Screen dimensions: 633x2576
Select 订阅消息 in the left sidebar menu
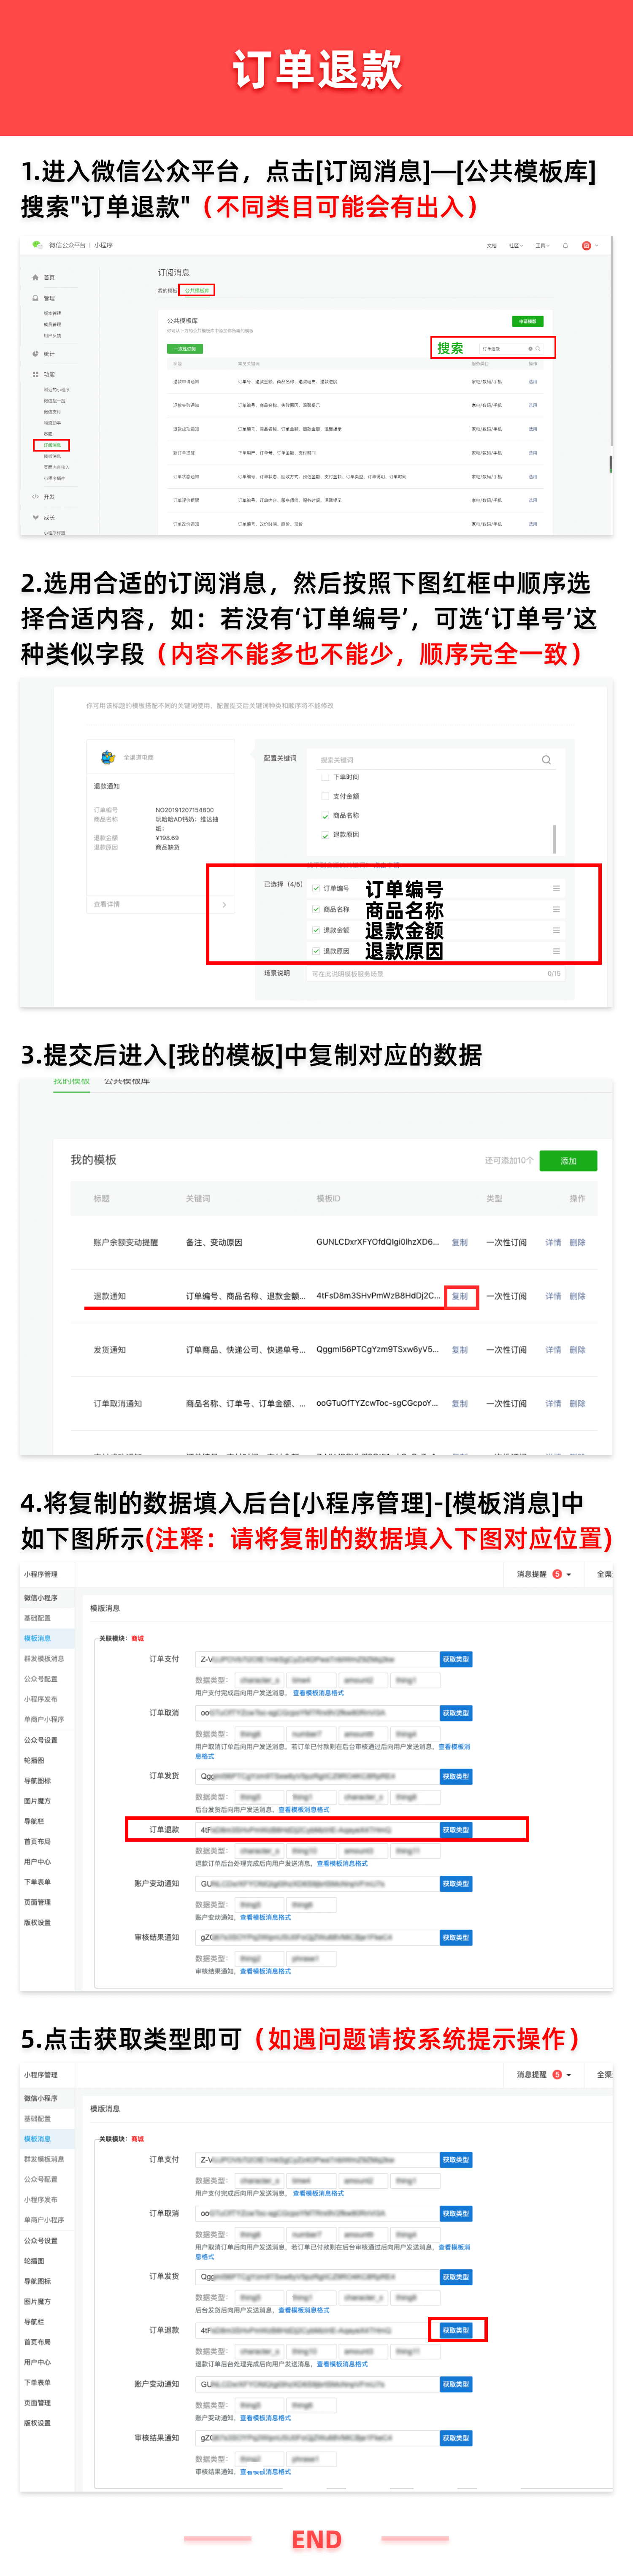click(51, 445)
